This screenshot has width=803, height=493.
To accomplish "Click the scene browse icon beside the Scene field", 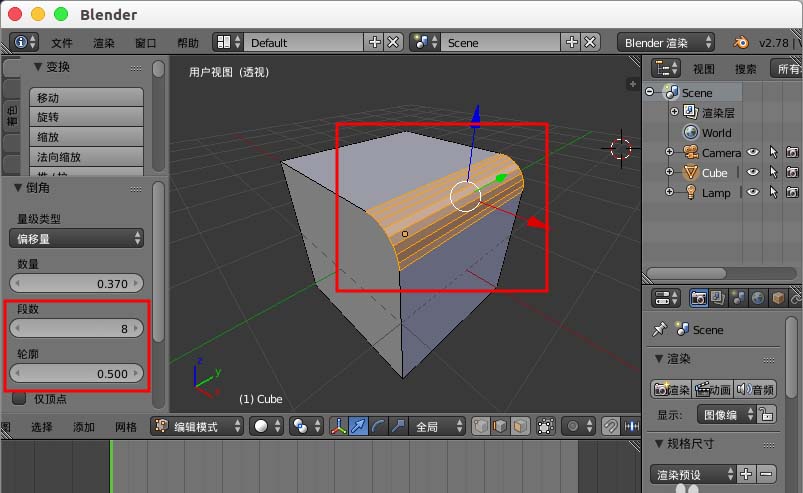I will click(x=426, y=42).
